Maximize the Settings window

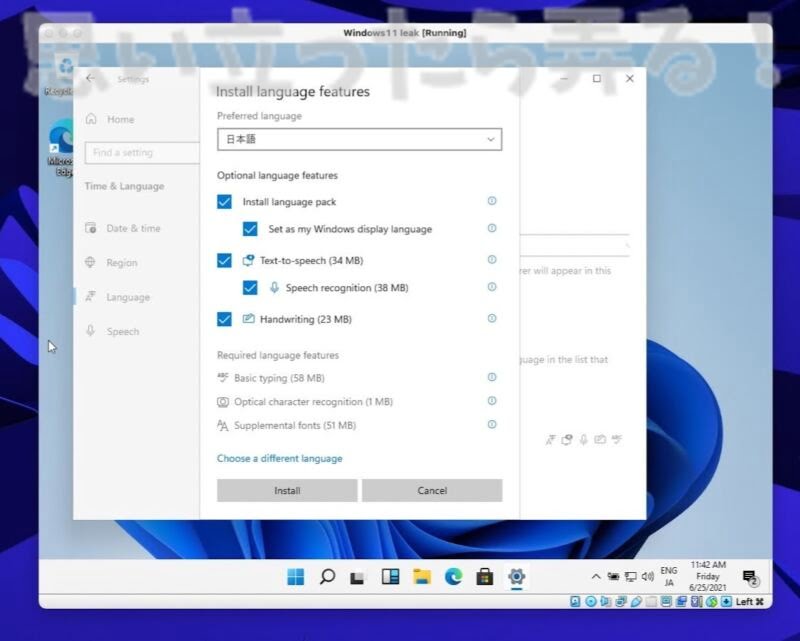click(596, 79)
